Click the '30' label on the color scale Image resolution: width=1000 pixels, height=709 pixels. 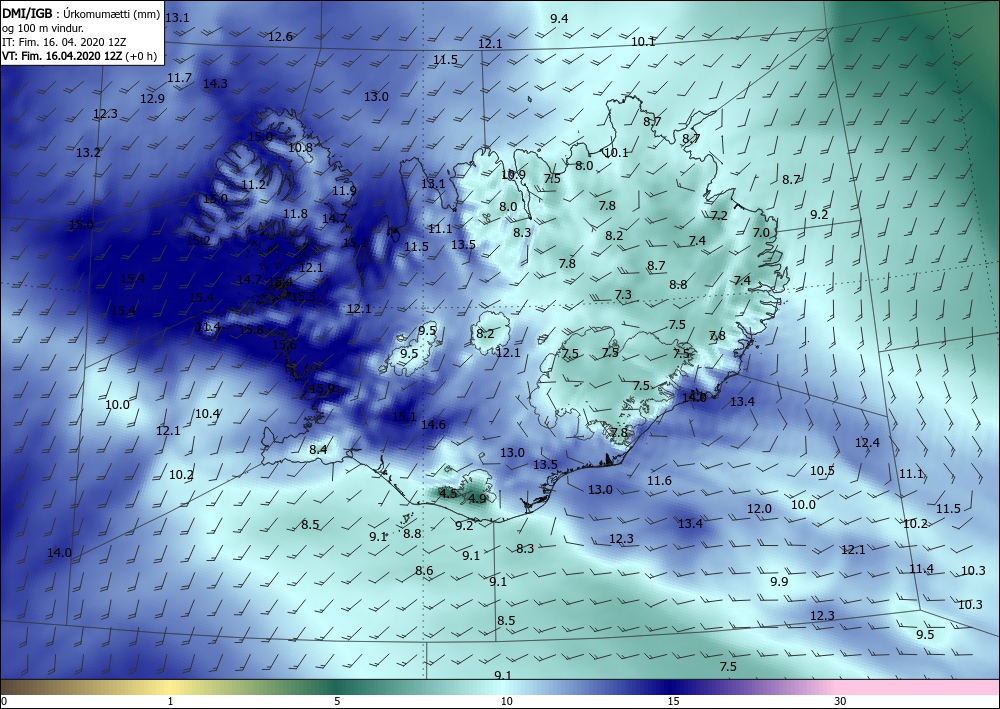[x=841, y=702]
